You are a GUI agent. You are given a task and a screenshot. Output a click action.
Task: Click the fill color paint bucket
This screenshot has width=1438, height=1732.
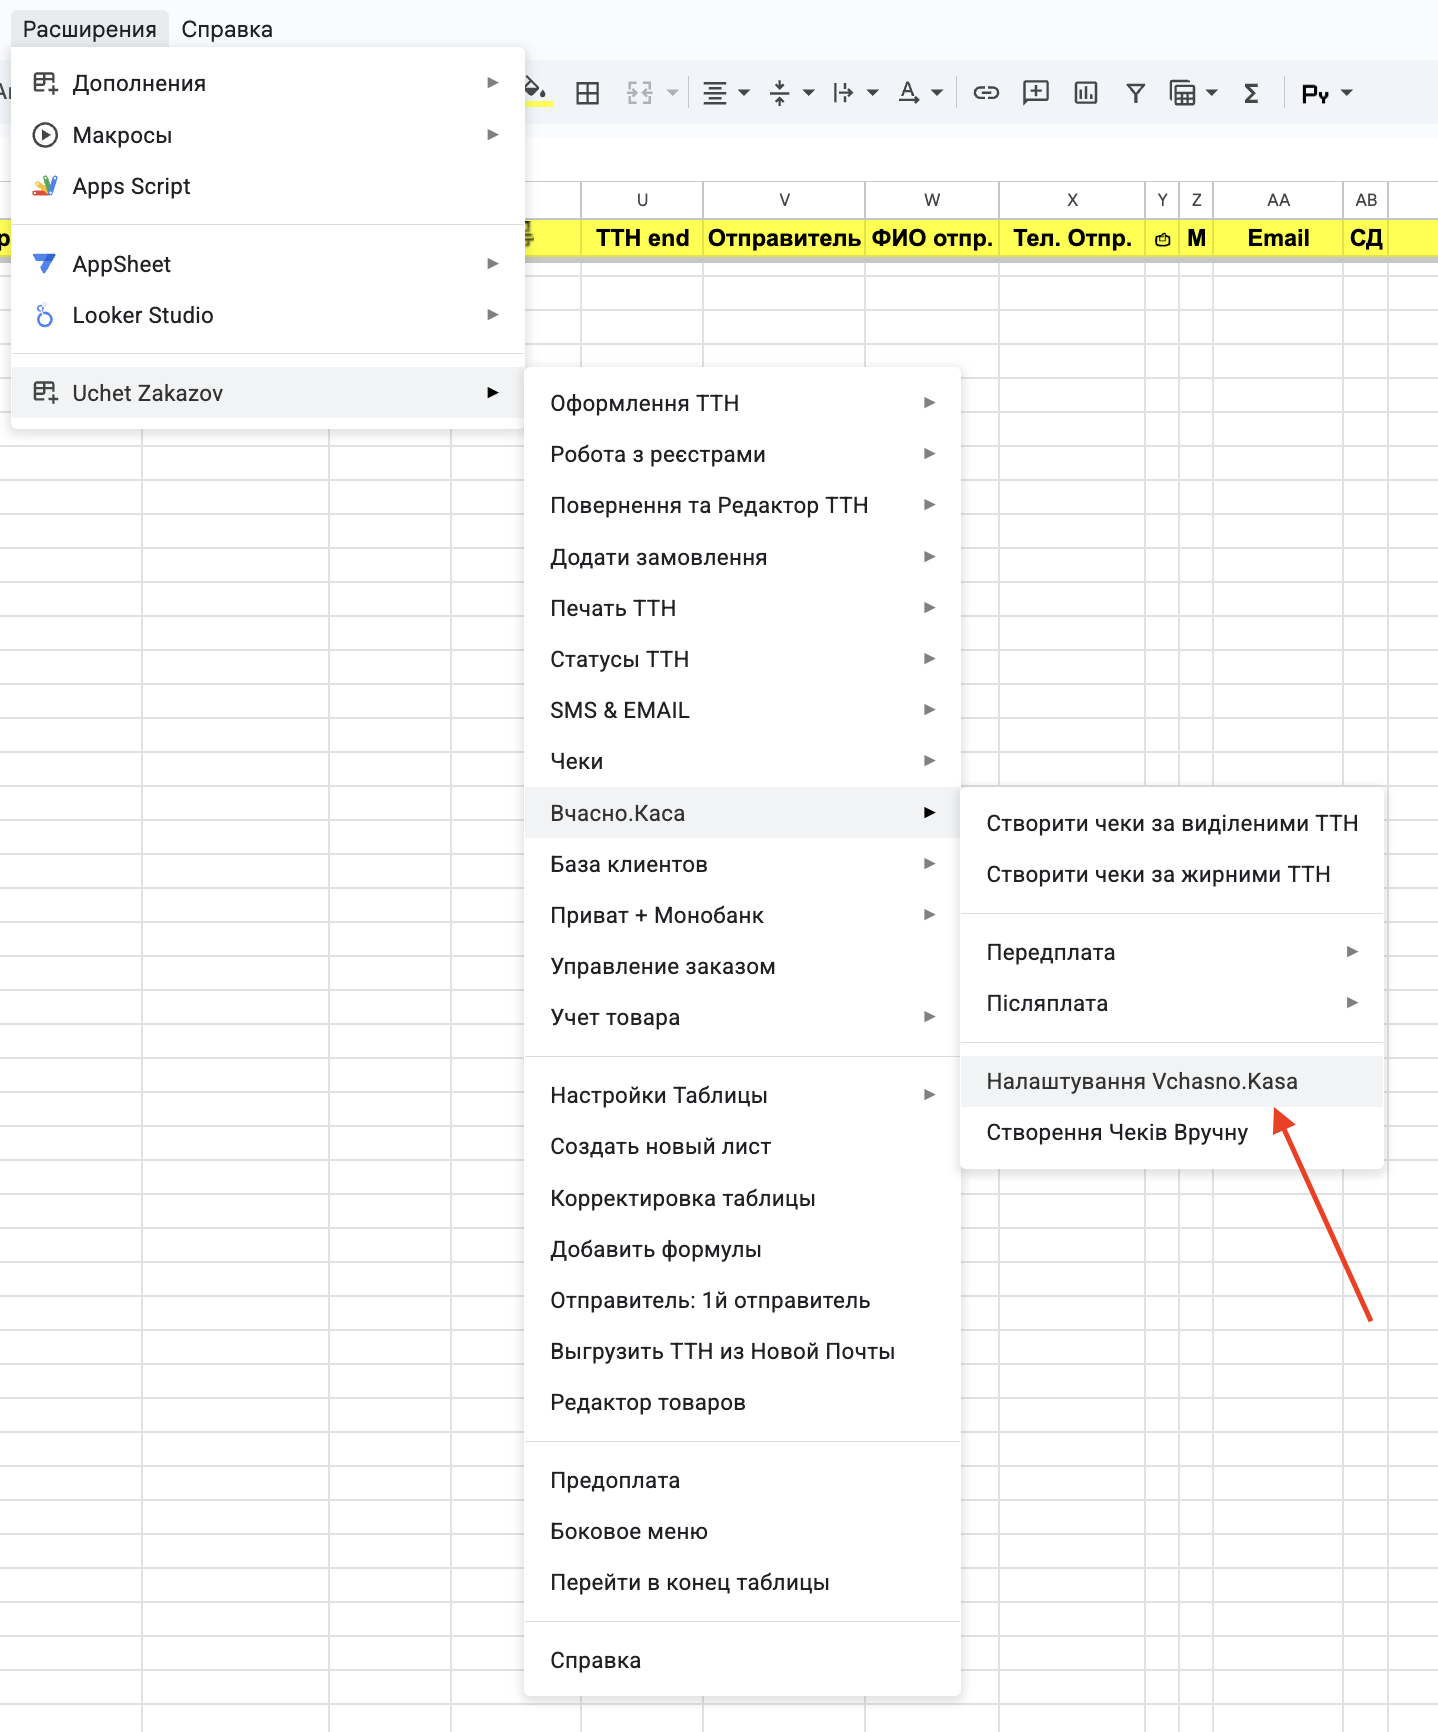tap(537, 92)
